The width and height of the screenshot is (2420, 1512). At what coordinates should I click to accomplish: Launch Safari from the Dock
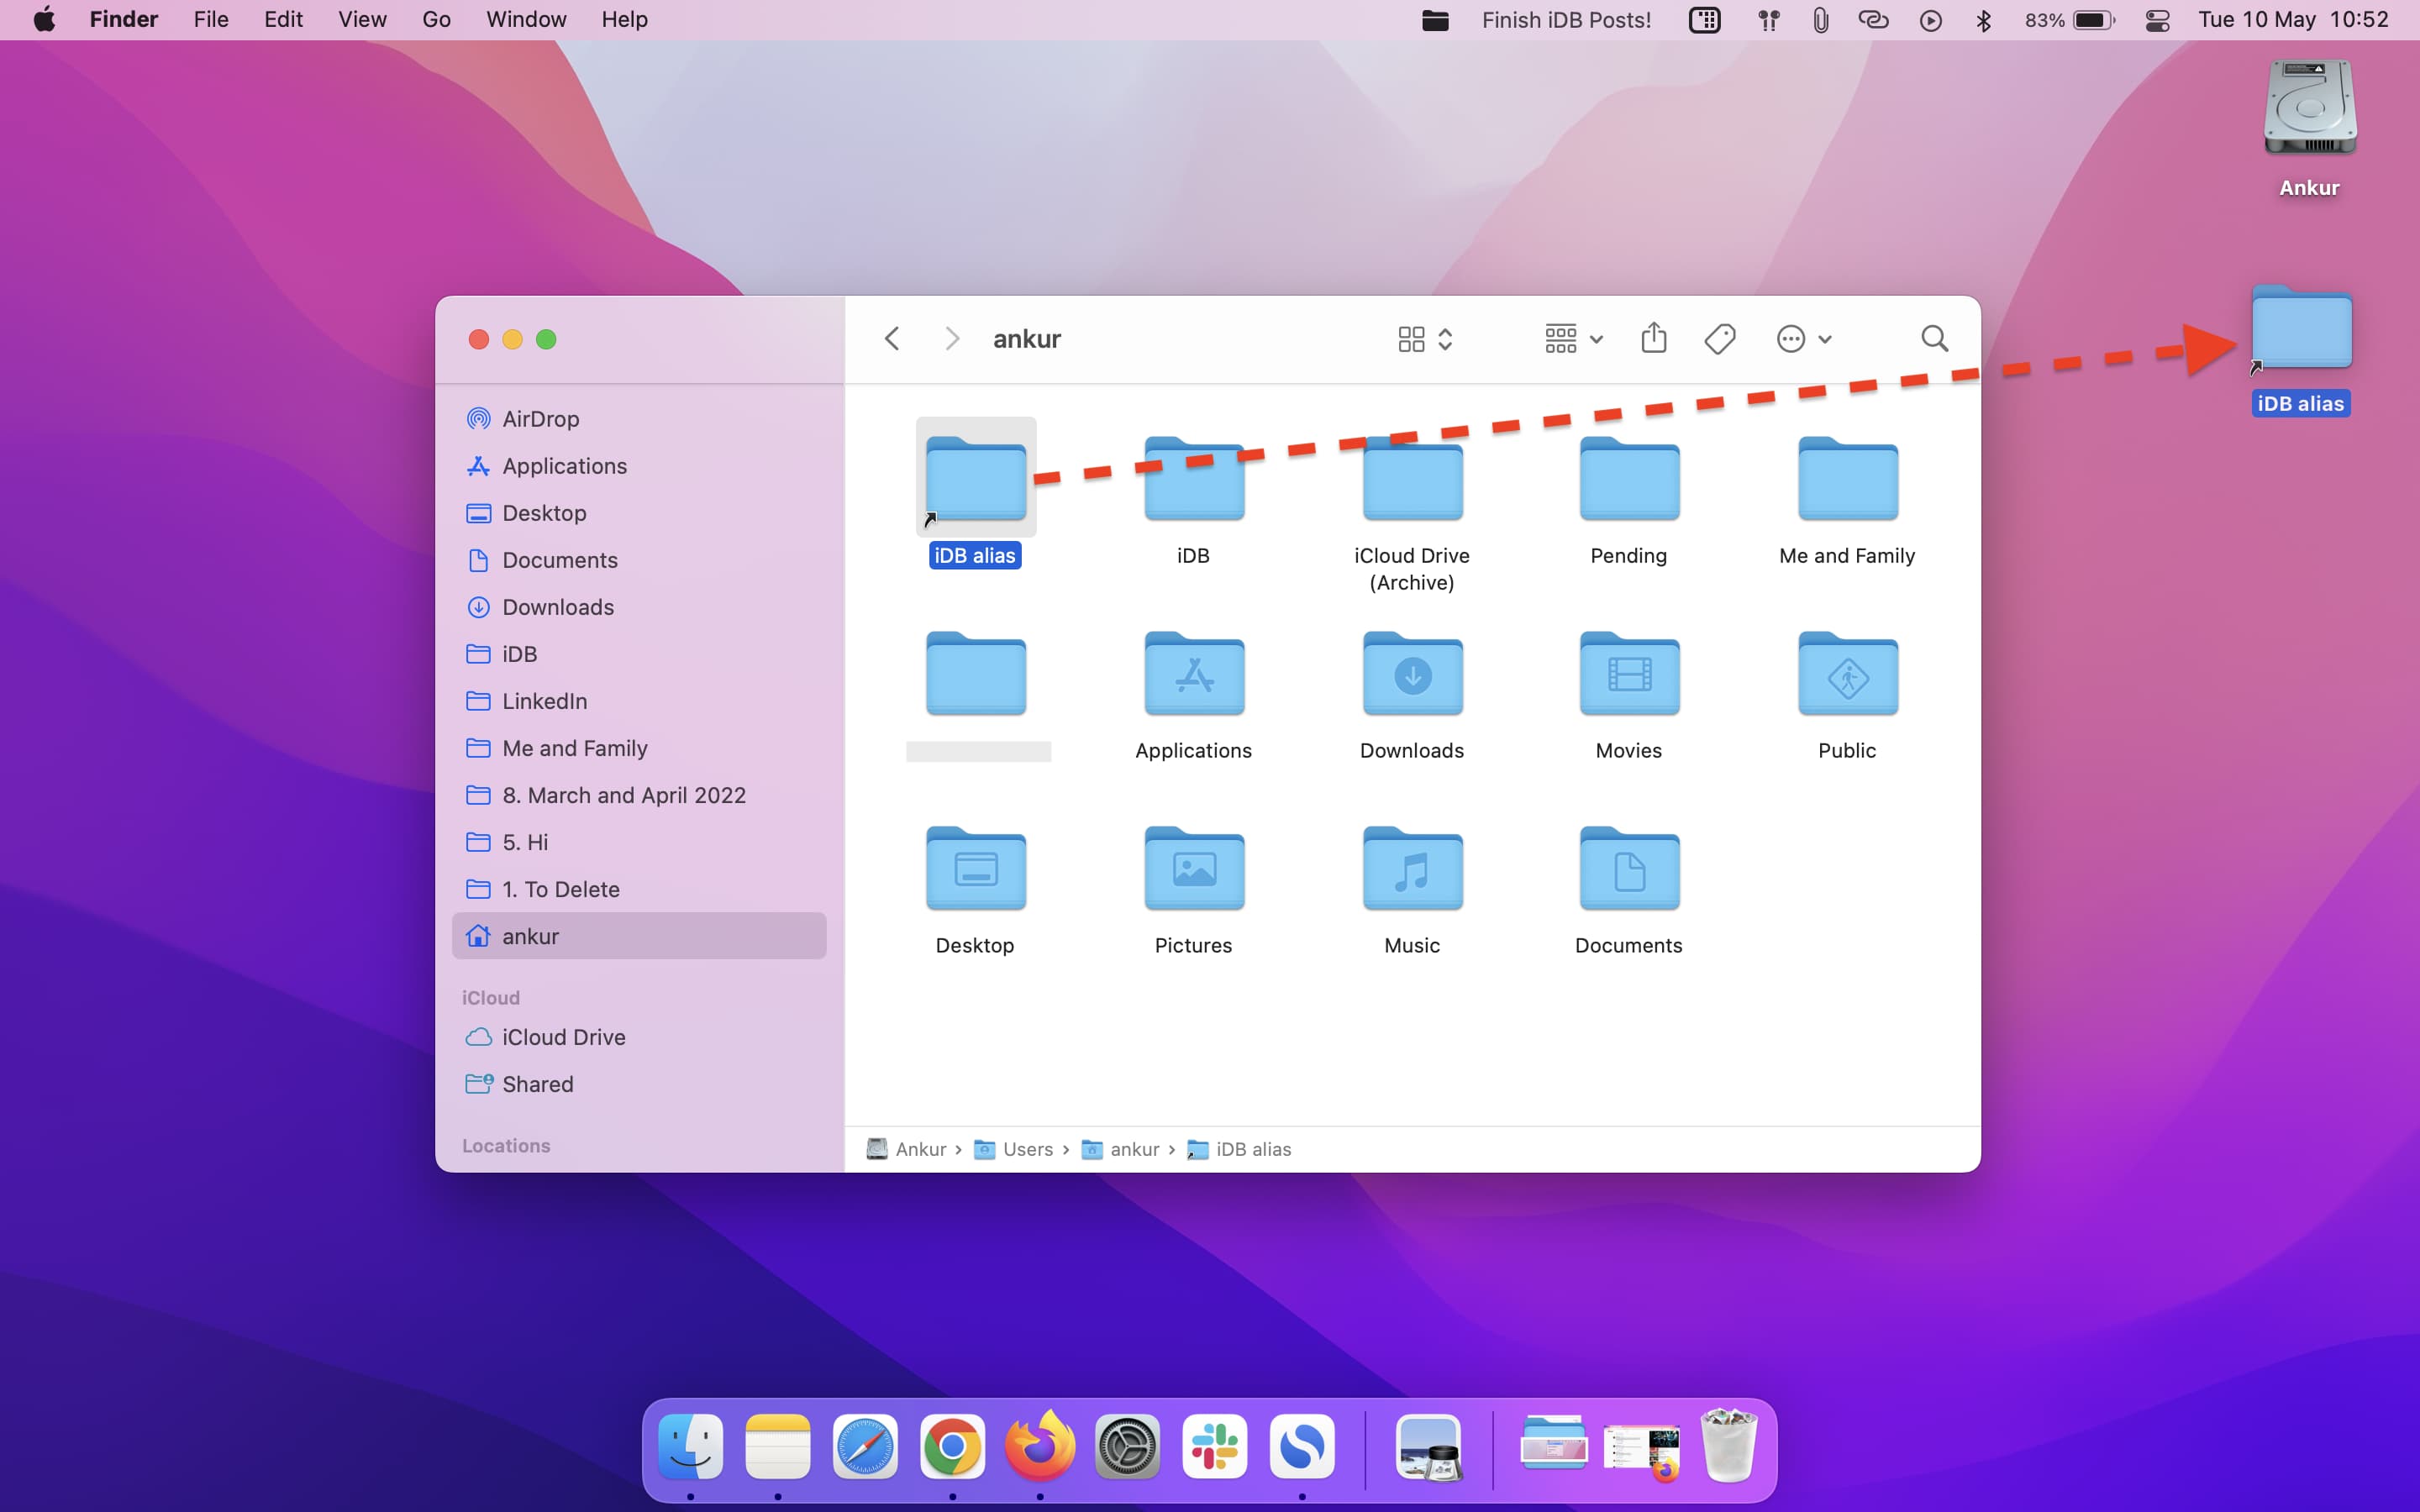(x=865, y=1446)
